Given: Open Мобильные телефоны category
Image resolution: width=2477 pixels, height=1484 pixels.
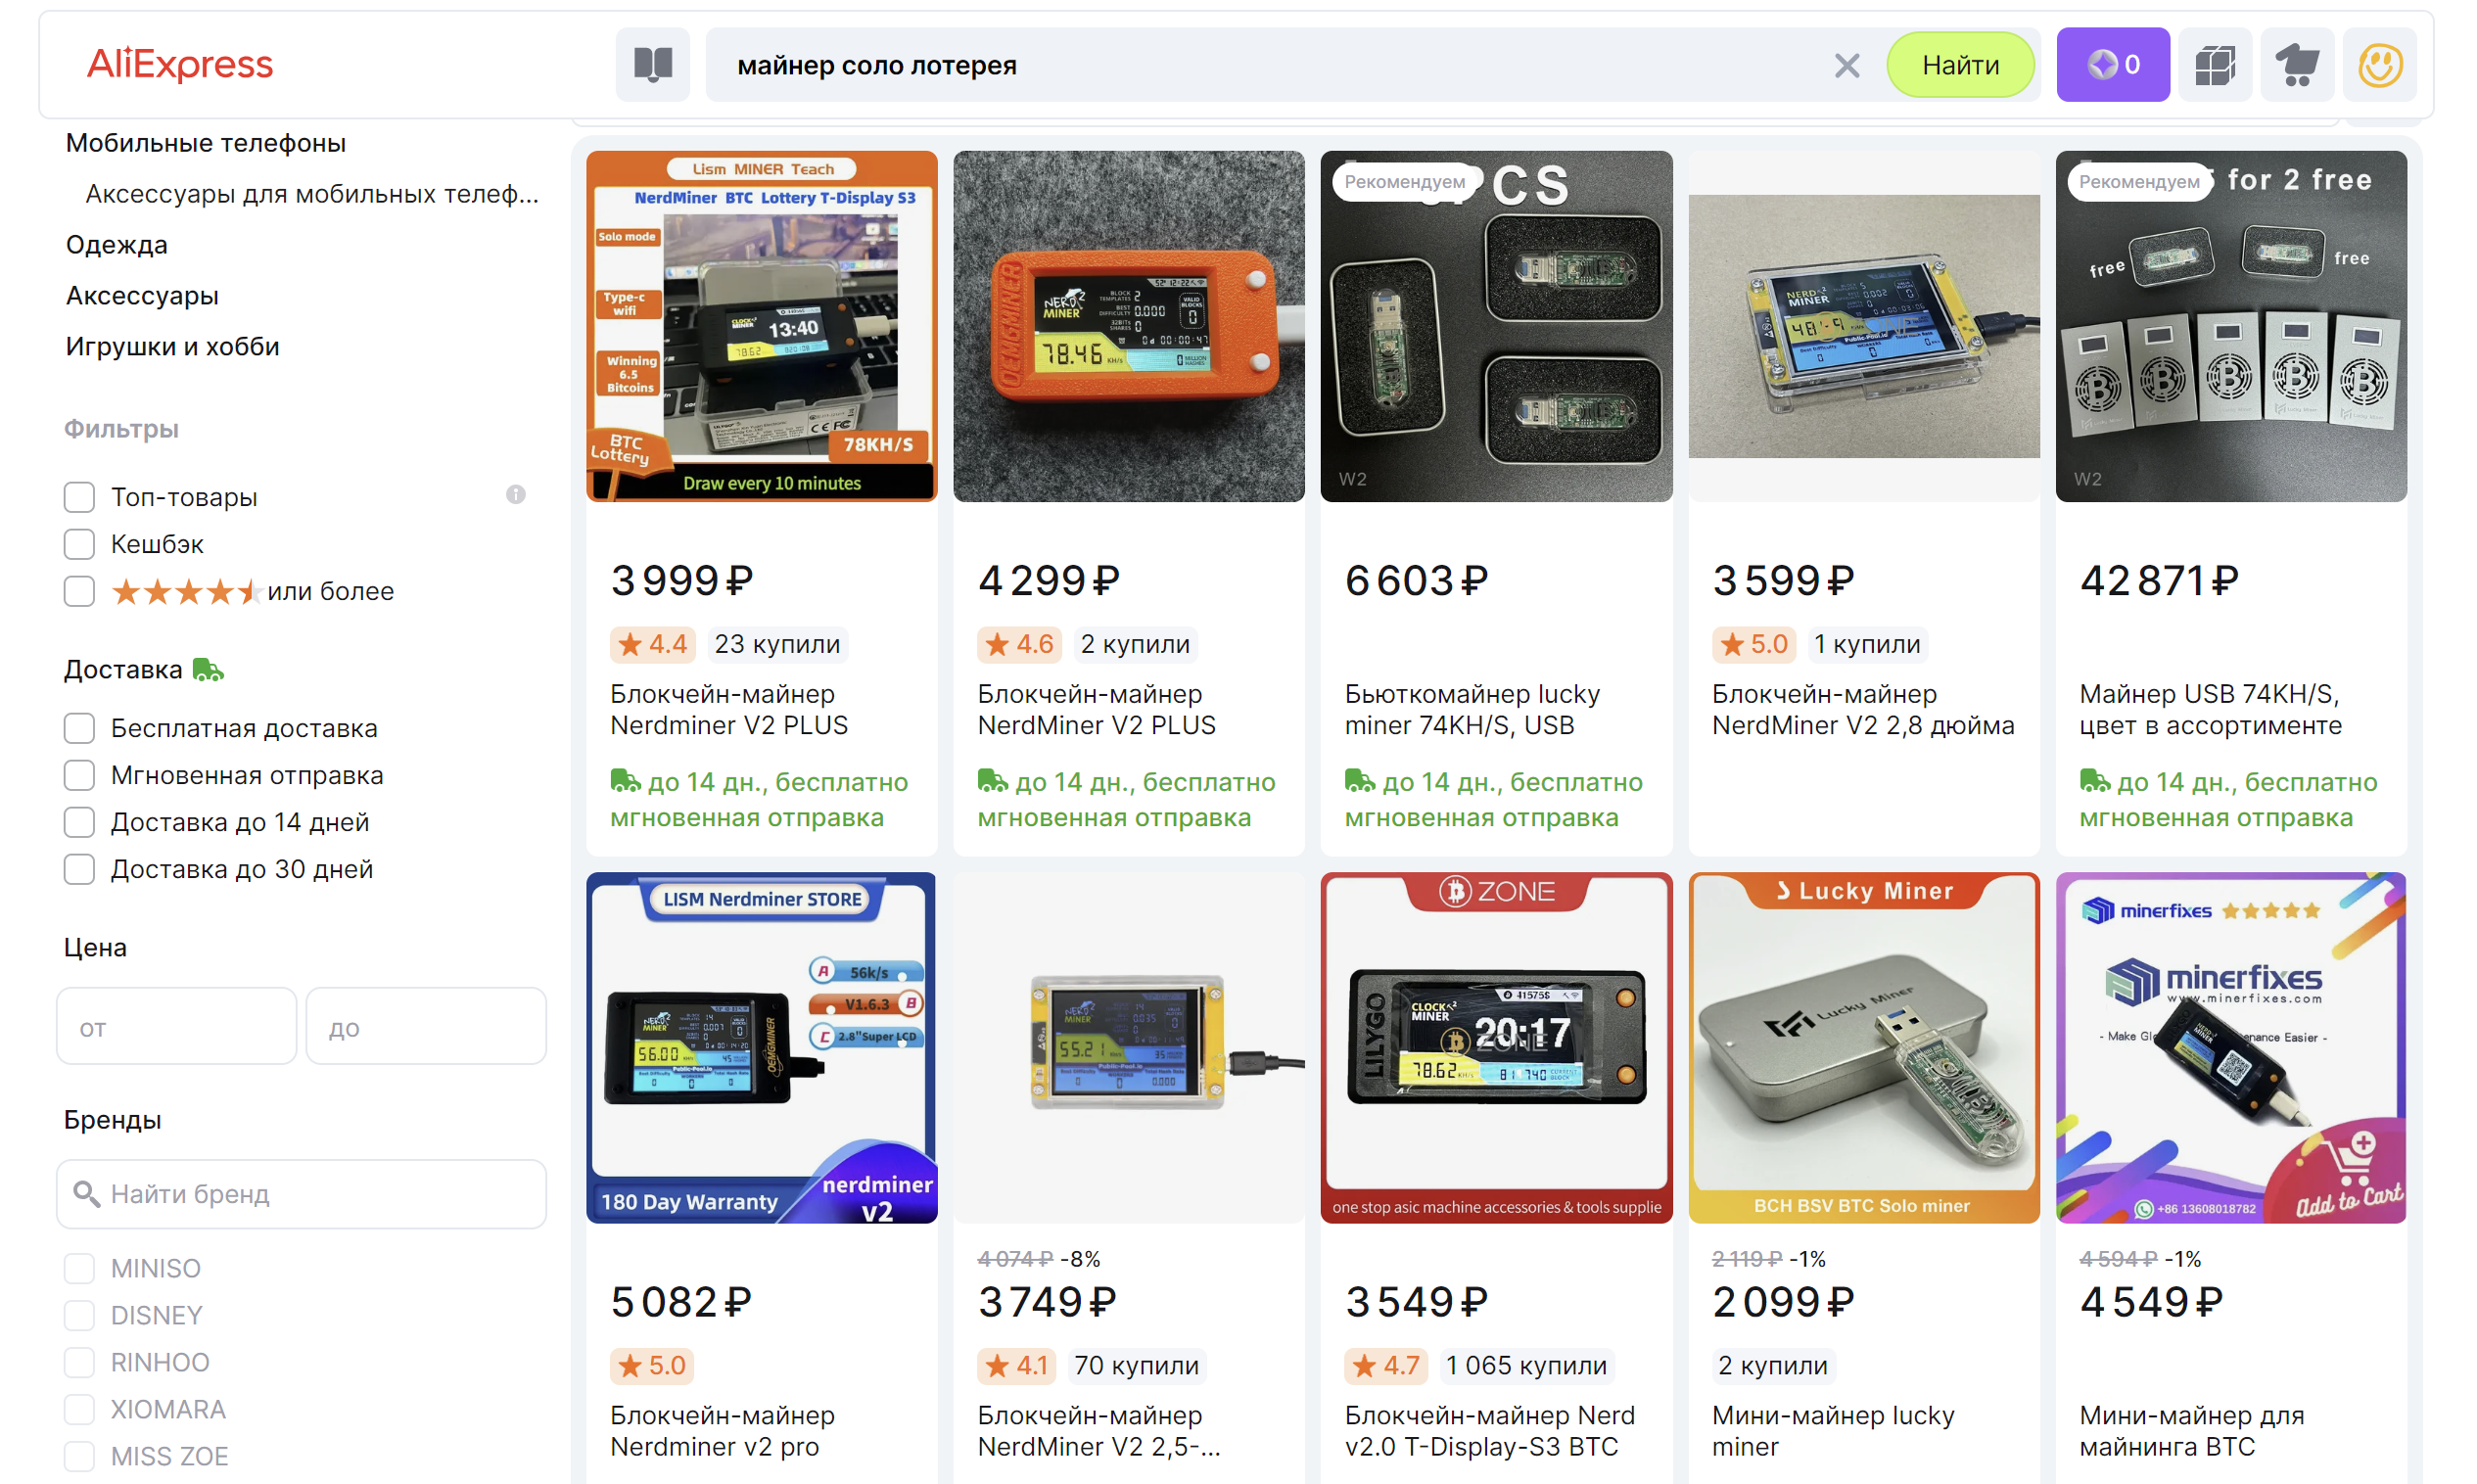Looking at the screenshot, I should [x=205, y=143].
